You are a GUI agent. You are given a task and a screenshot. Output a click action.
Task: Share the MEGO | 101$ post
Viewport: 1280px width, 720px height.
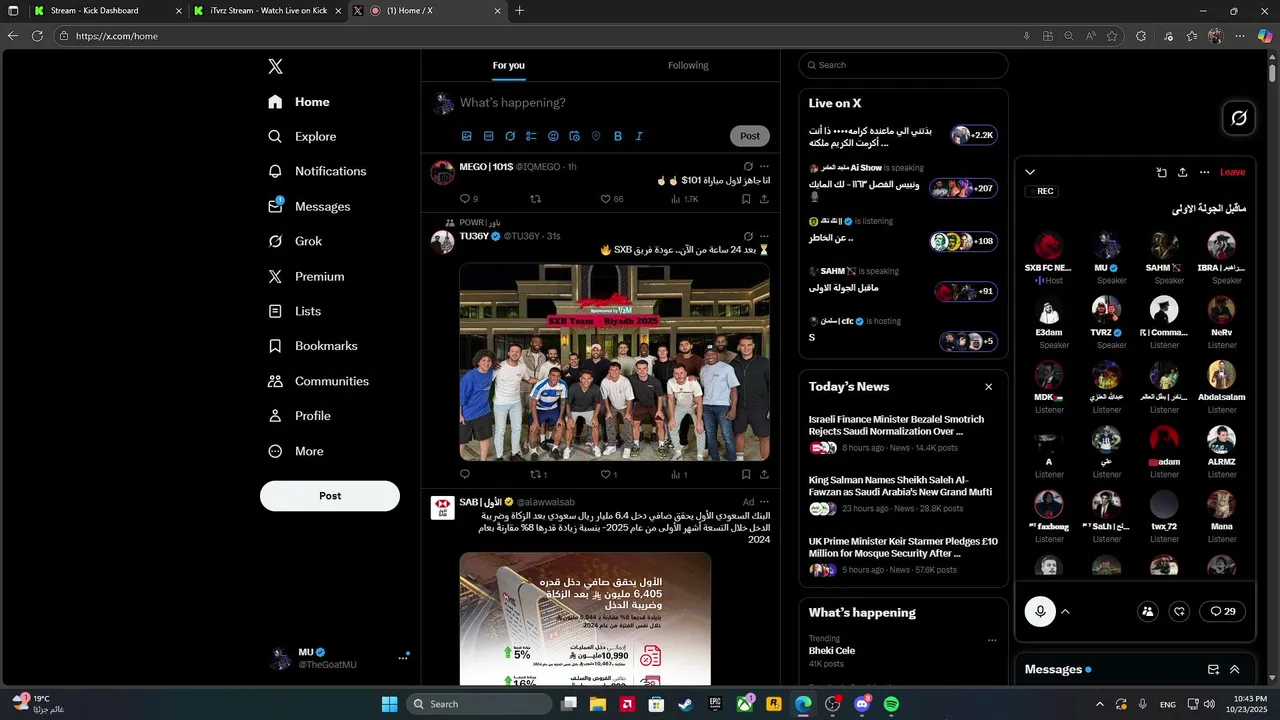coord(765,199)
